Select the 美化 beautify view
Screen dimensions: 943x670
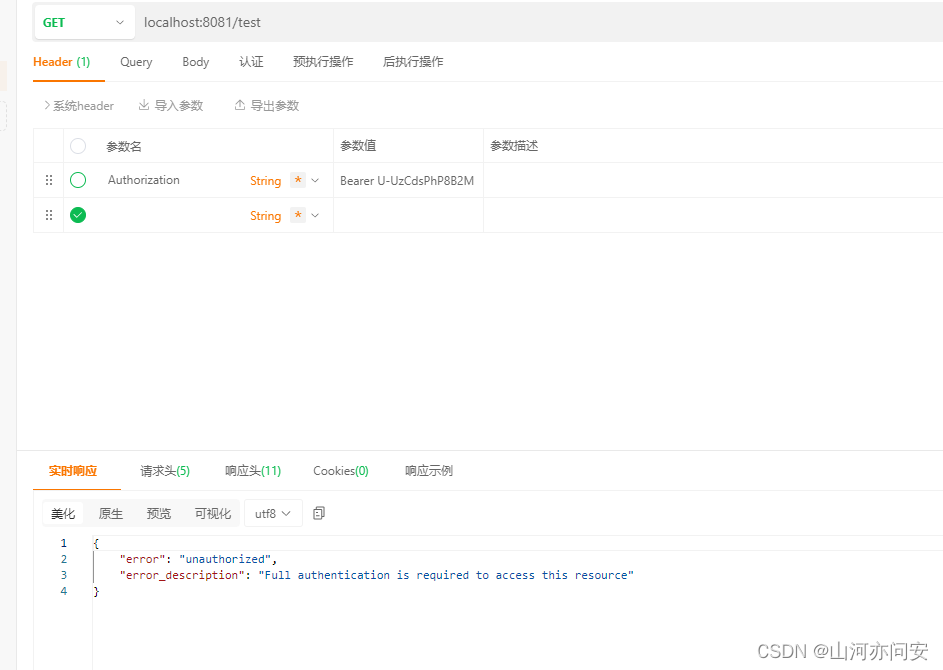tap(63, 513)
